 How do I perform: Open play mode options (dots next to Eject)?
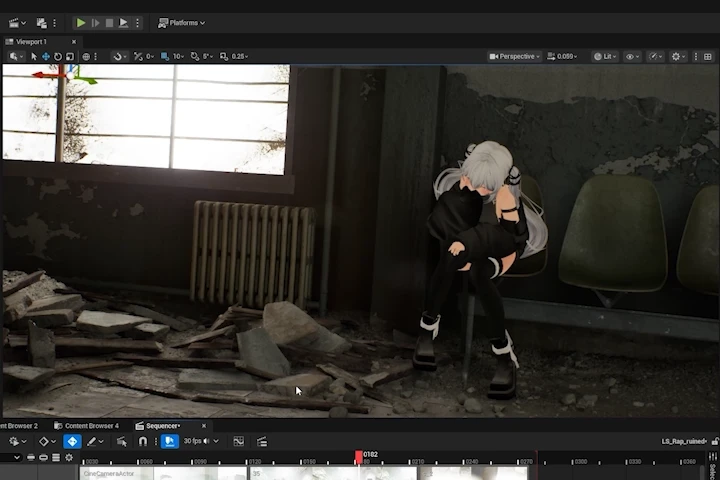(x=137, y=23)
